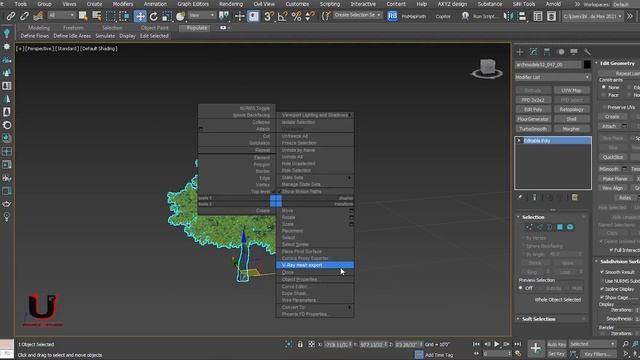
Task: Open the Rendering menu
Action: tap(231, 4)
